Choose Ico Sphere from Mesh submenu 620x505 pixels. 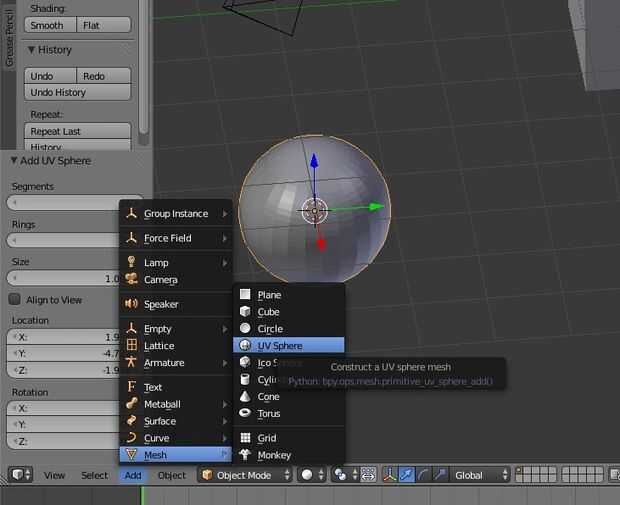tap(289, 362)
